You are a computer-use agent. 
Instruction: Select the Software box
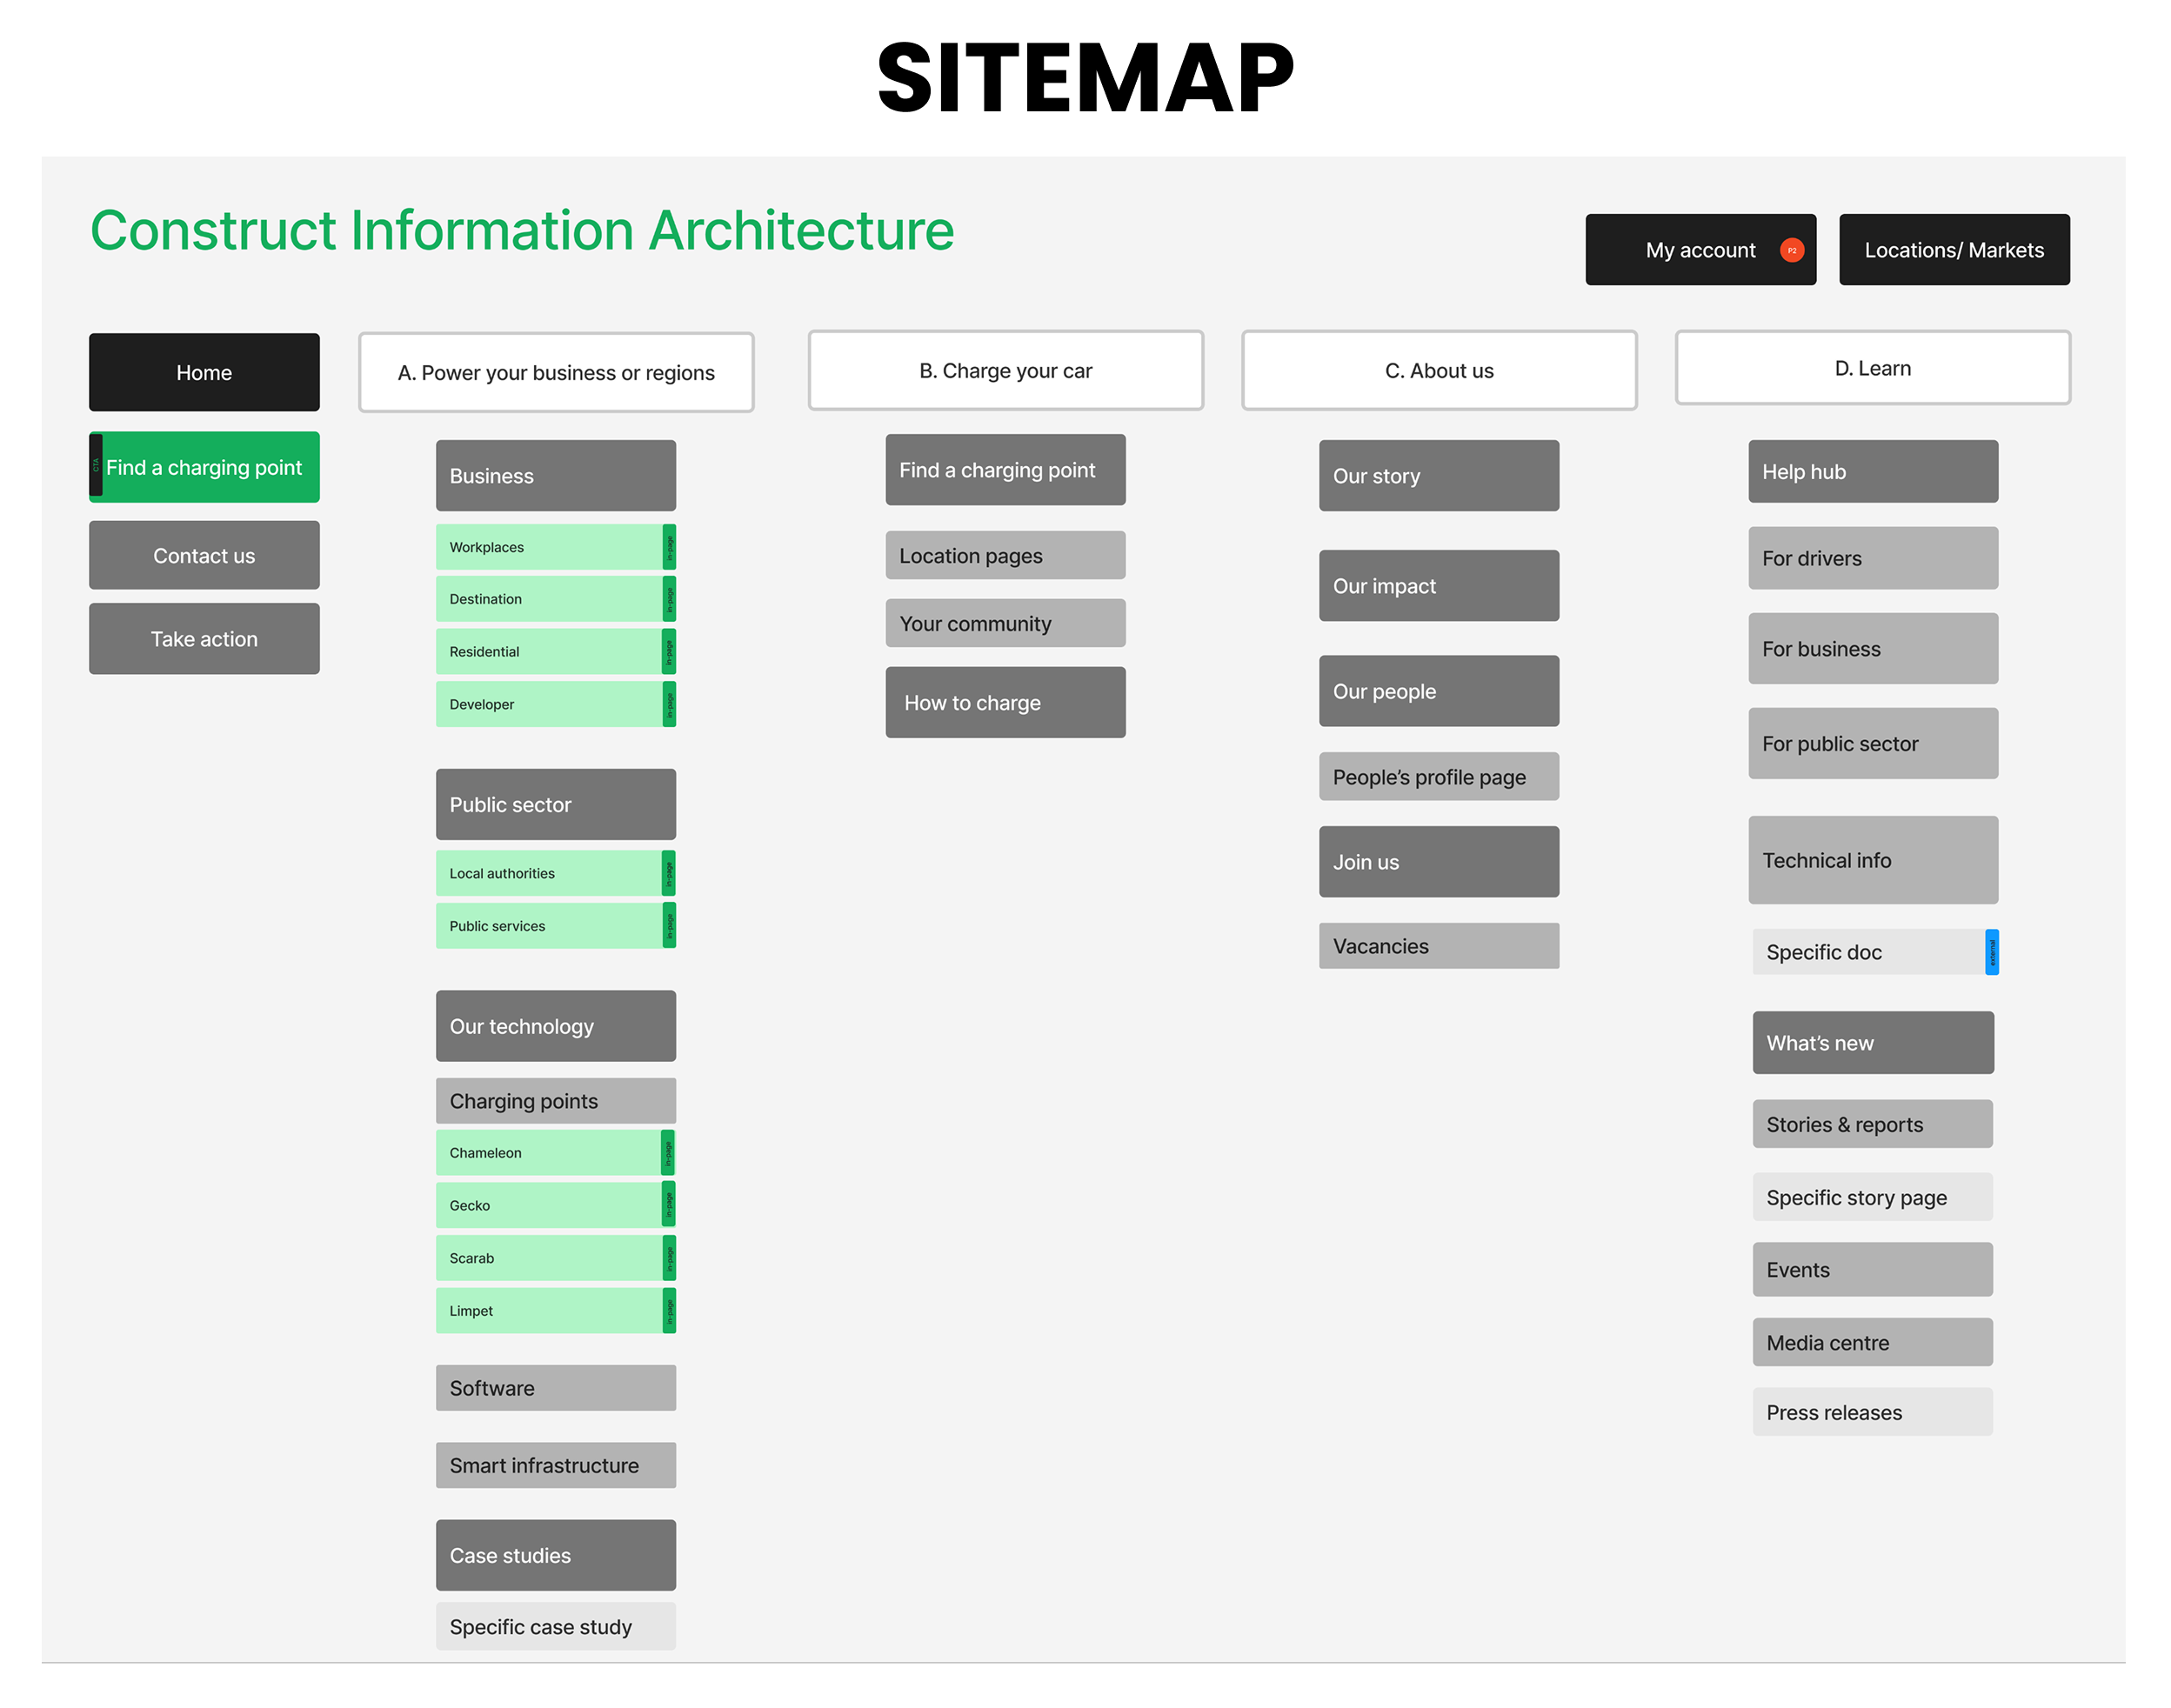pos(556,1388)
